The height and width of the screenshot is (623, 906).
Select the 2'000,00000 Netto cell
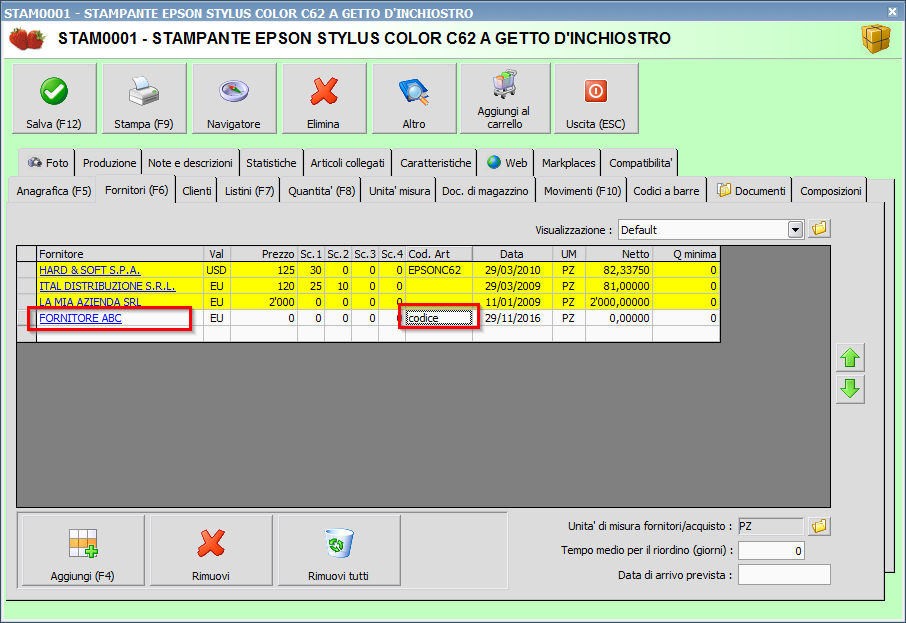click(619, 302)
